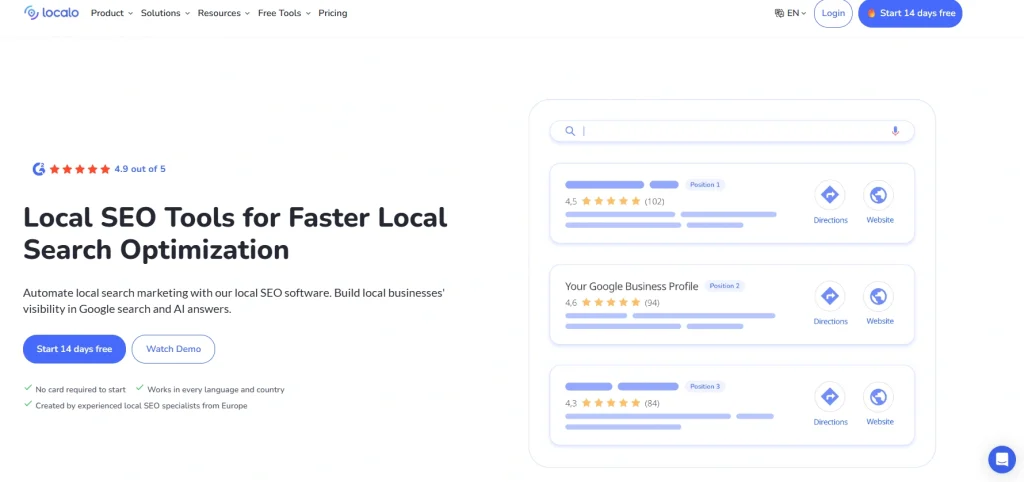This screenshot has width=1024, height=482.
Task: Go to the Pricing page
Action: [332, 13]
